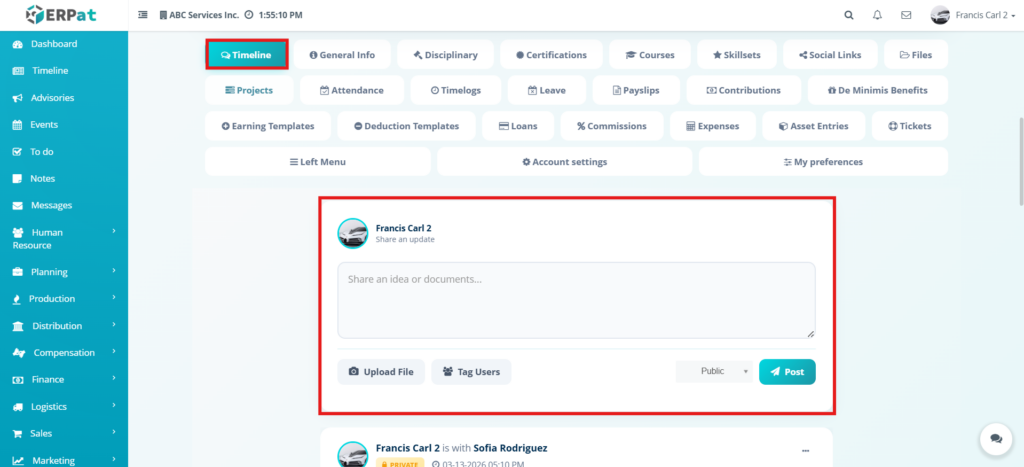This screenshot has height=467, width=1024.
Task: Open the Loans tab
Action: coord(518,126)
